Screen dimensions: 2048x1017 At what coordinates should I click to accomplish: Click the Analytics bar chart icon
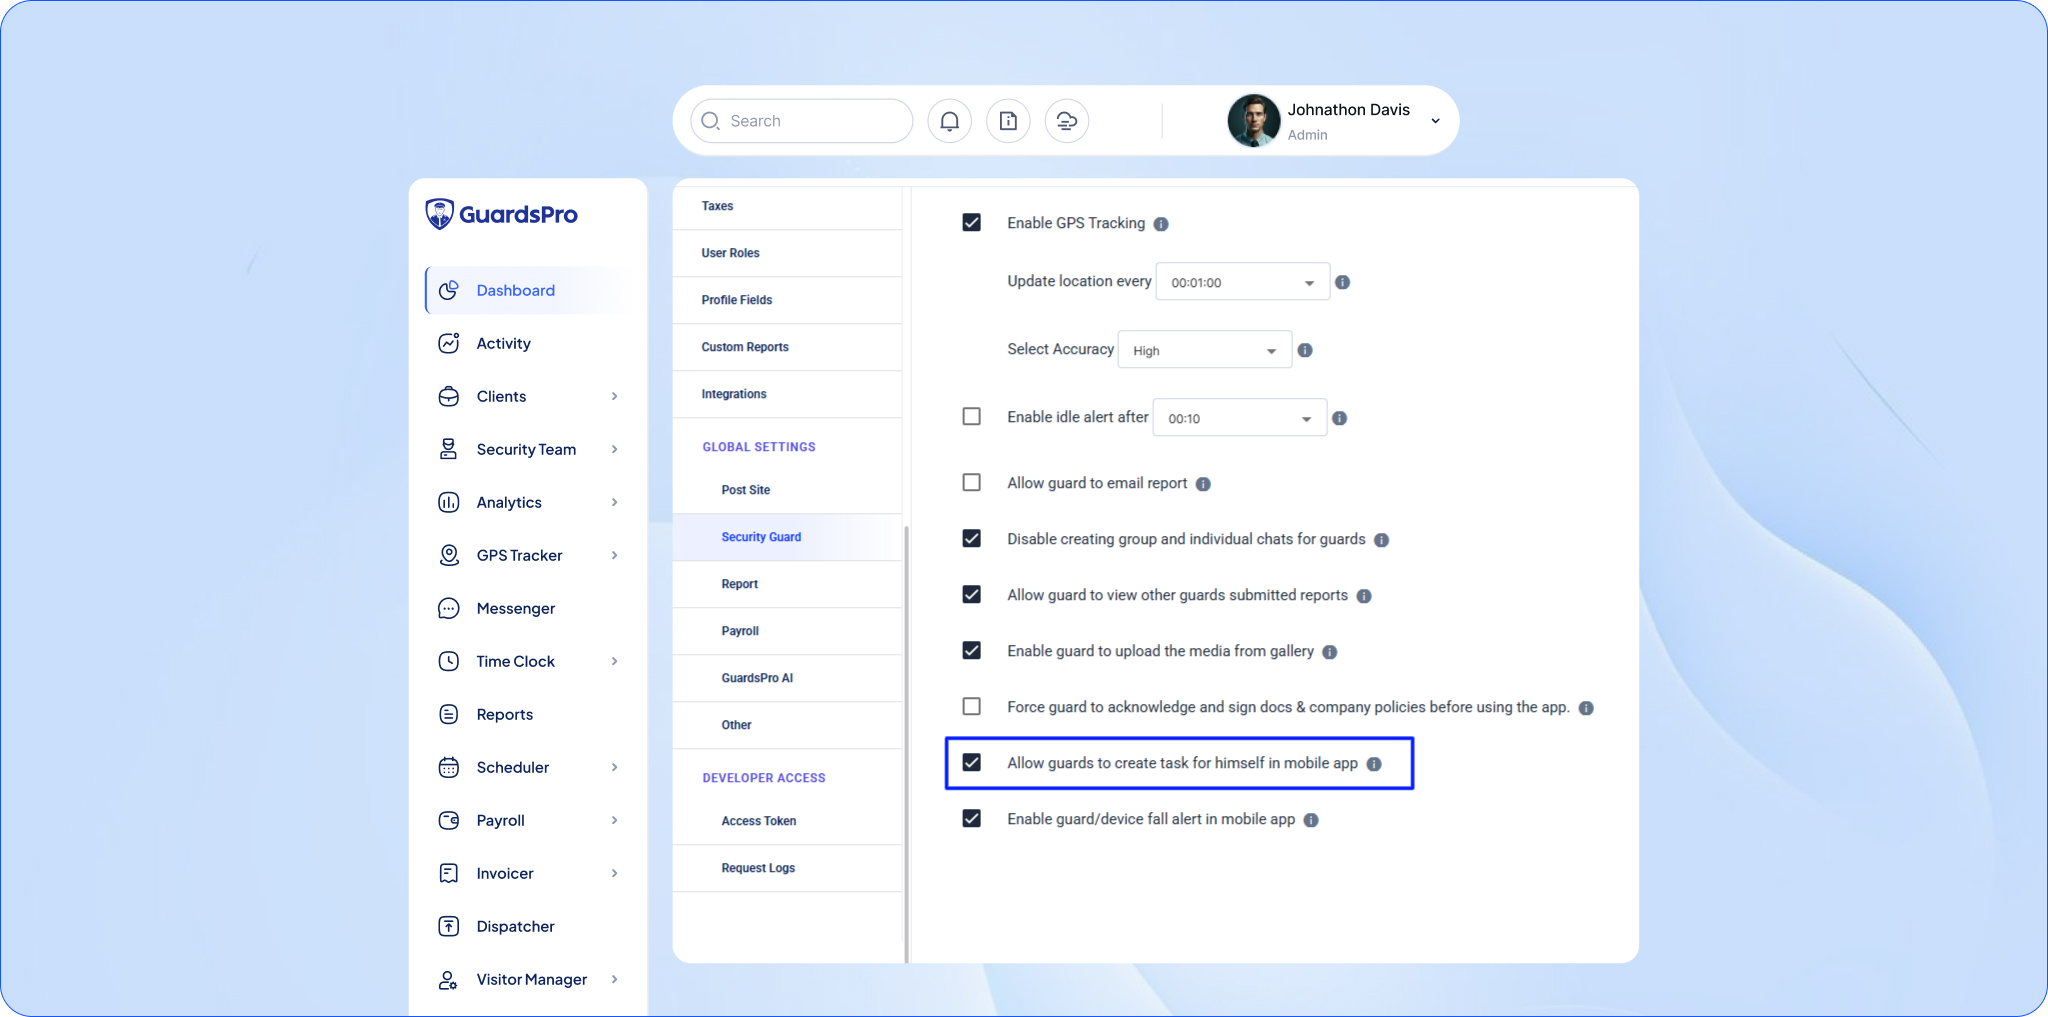point(449,502)
